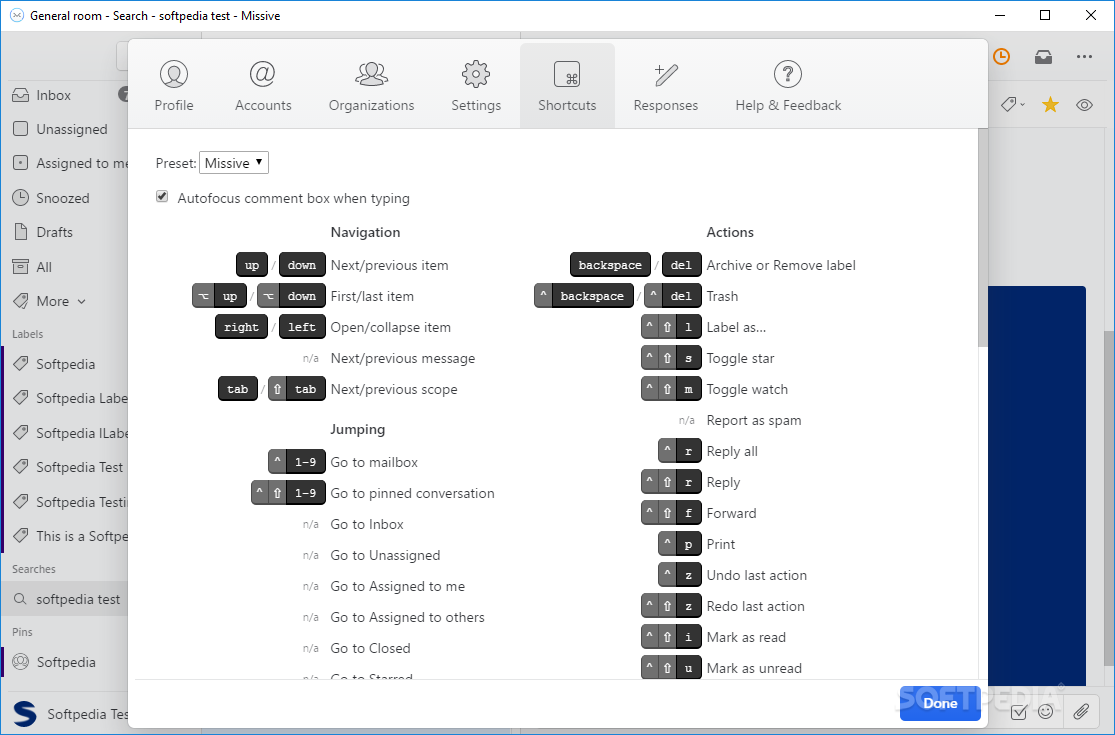Open the 'softpedia test' saved search
This screenshot has width=1115, height=735.
(x=65, y=599)
